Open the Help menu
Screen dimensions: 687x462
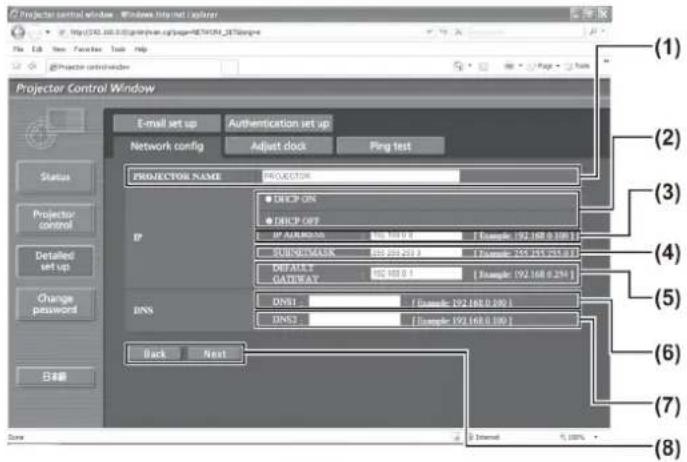(140, 49)
